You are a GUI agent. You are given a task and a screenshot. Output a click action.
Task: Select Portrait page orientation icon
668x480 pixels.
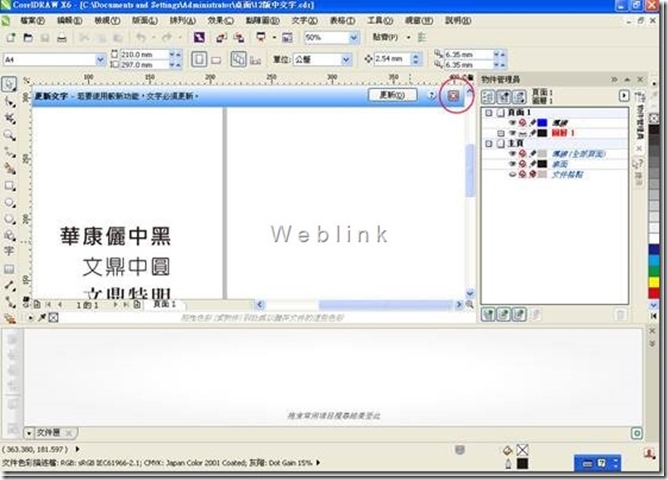[199, 59]
